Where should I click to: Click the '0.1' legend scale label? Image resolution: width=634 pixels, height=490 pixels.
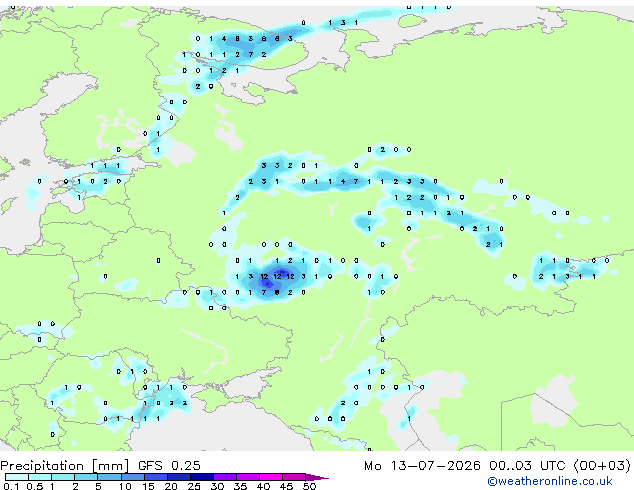(x=11, y=486)
